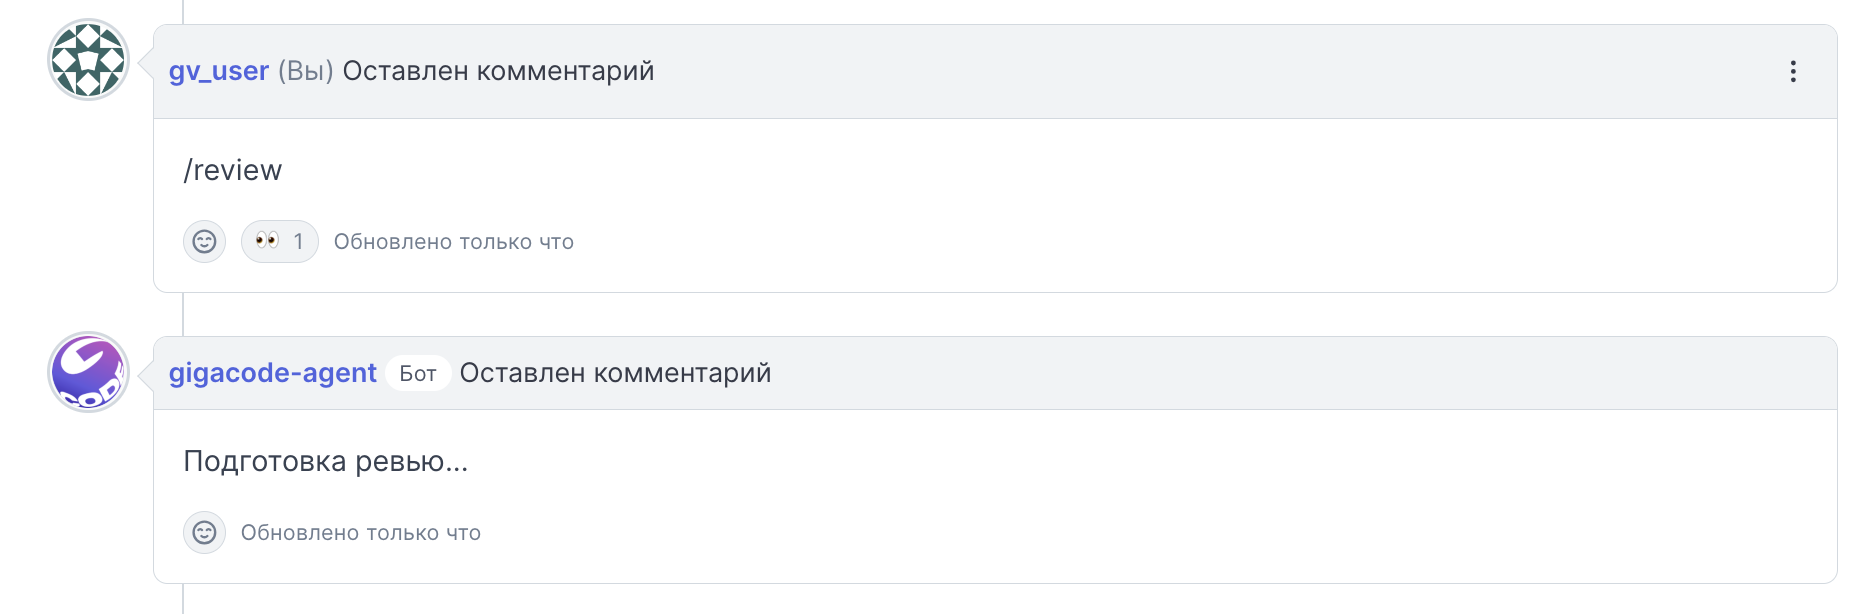Click the gigacode-agent profile avatar
Screen dimensions: 1862x614
(x=88, y=372)
